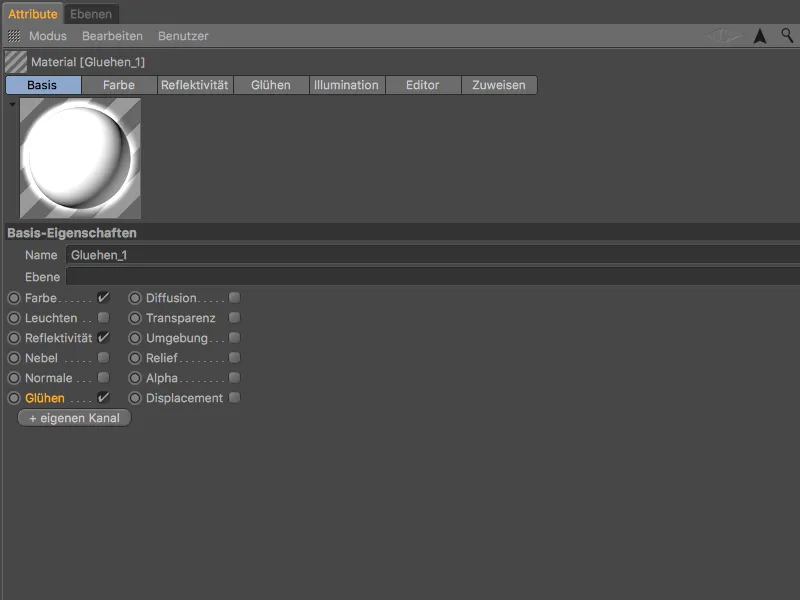
Task: Select the Basis material tab
Action: tap(43, 85)
